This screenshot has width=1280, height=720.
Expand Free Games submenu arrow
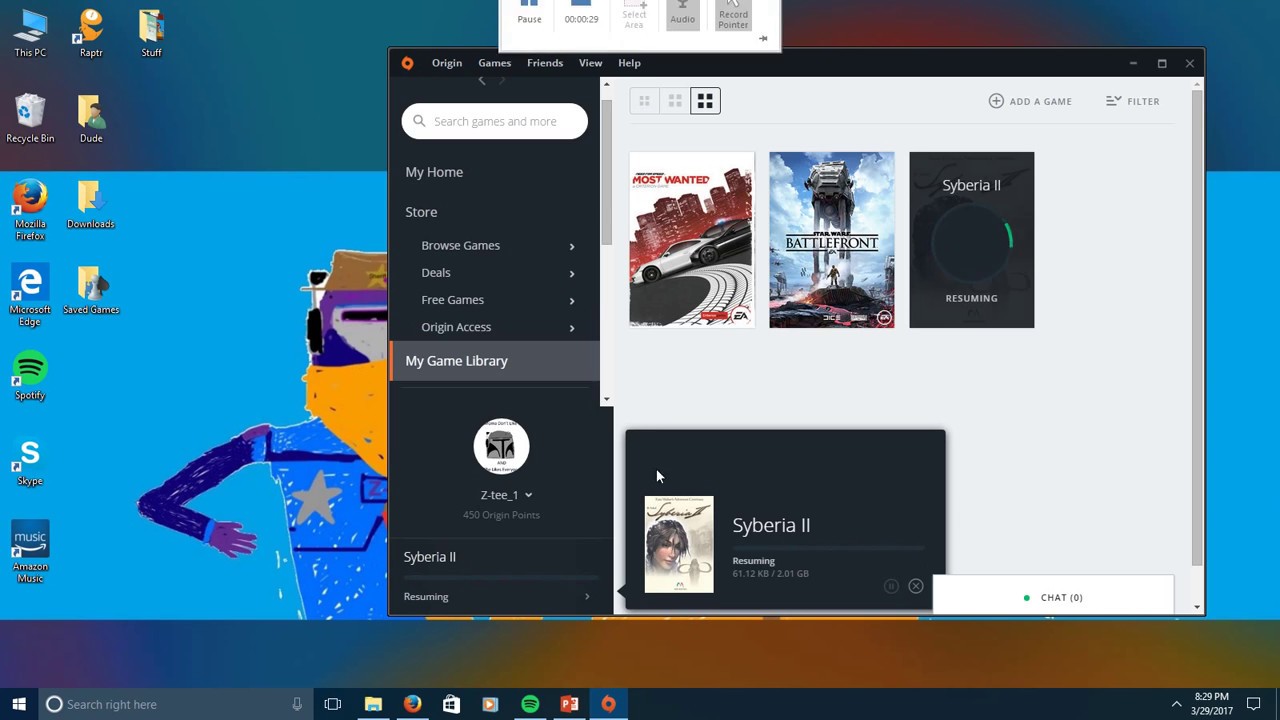point(572,300)
